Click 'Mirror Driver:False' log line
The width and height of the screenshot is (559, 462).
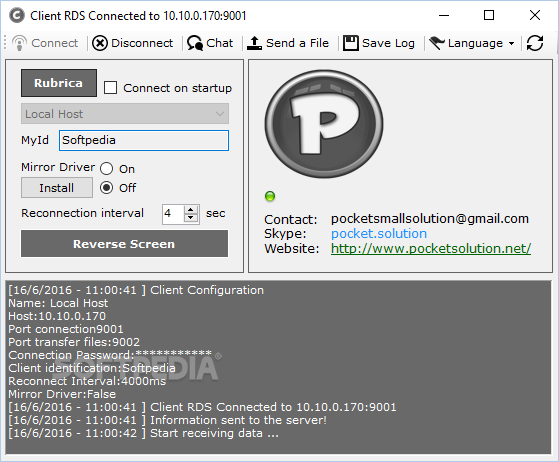pyautogui.click(x=62, y=394)
